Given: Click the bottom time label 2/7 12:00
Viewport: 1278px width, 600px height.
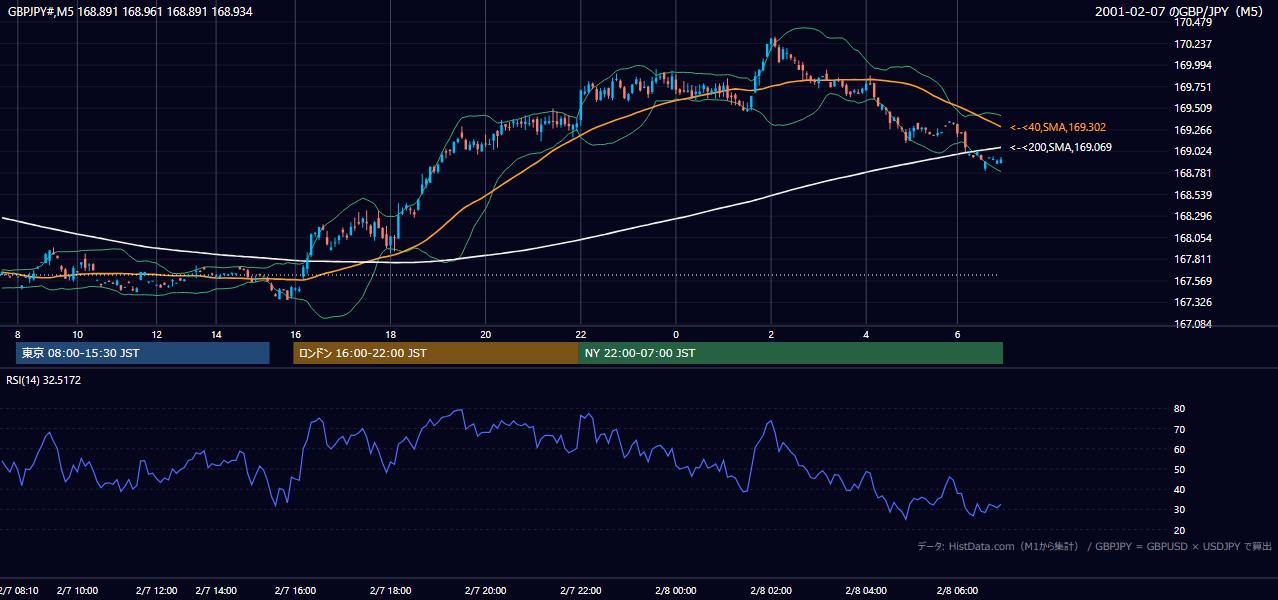Looking at the screenshot, I should click(156, 591).
